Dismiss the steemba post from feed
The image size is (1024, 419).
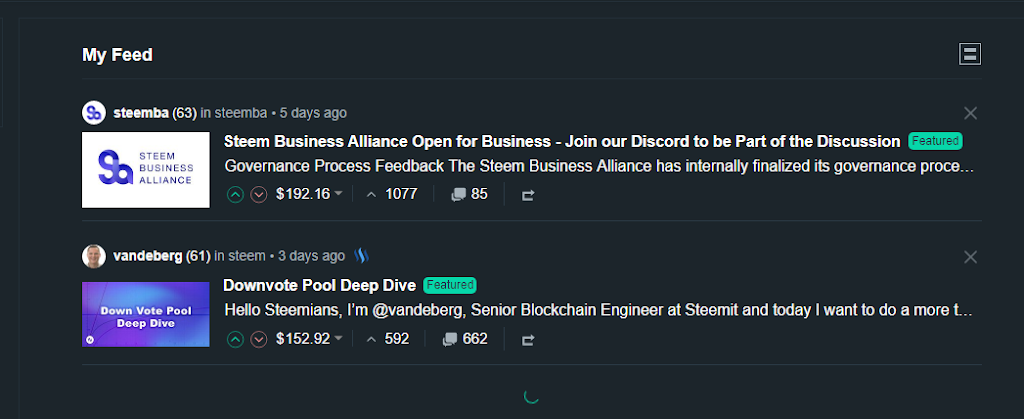pos(970,113)
